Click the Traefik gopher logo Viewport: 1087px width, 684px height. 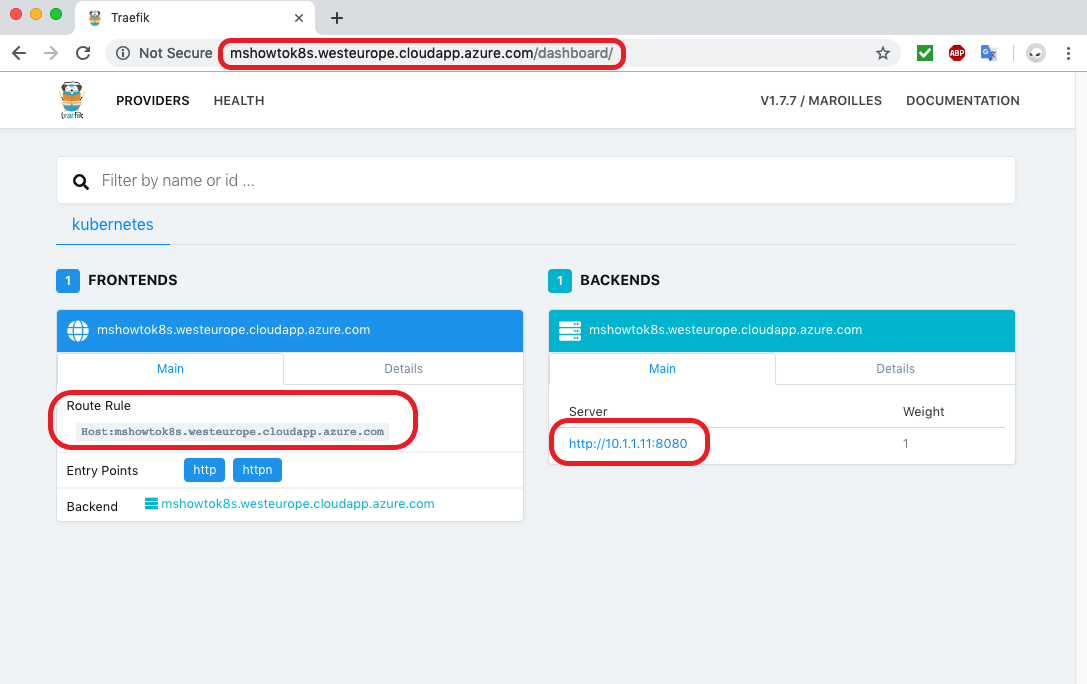click(x=72, y=100)
